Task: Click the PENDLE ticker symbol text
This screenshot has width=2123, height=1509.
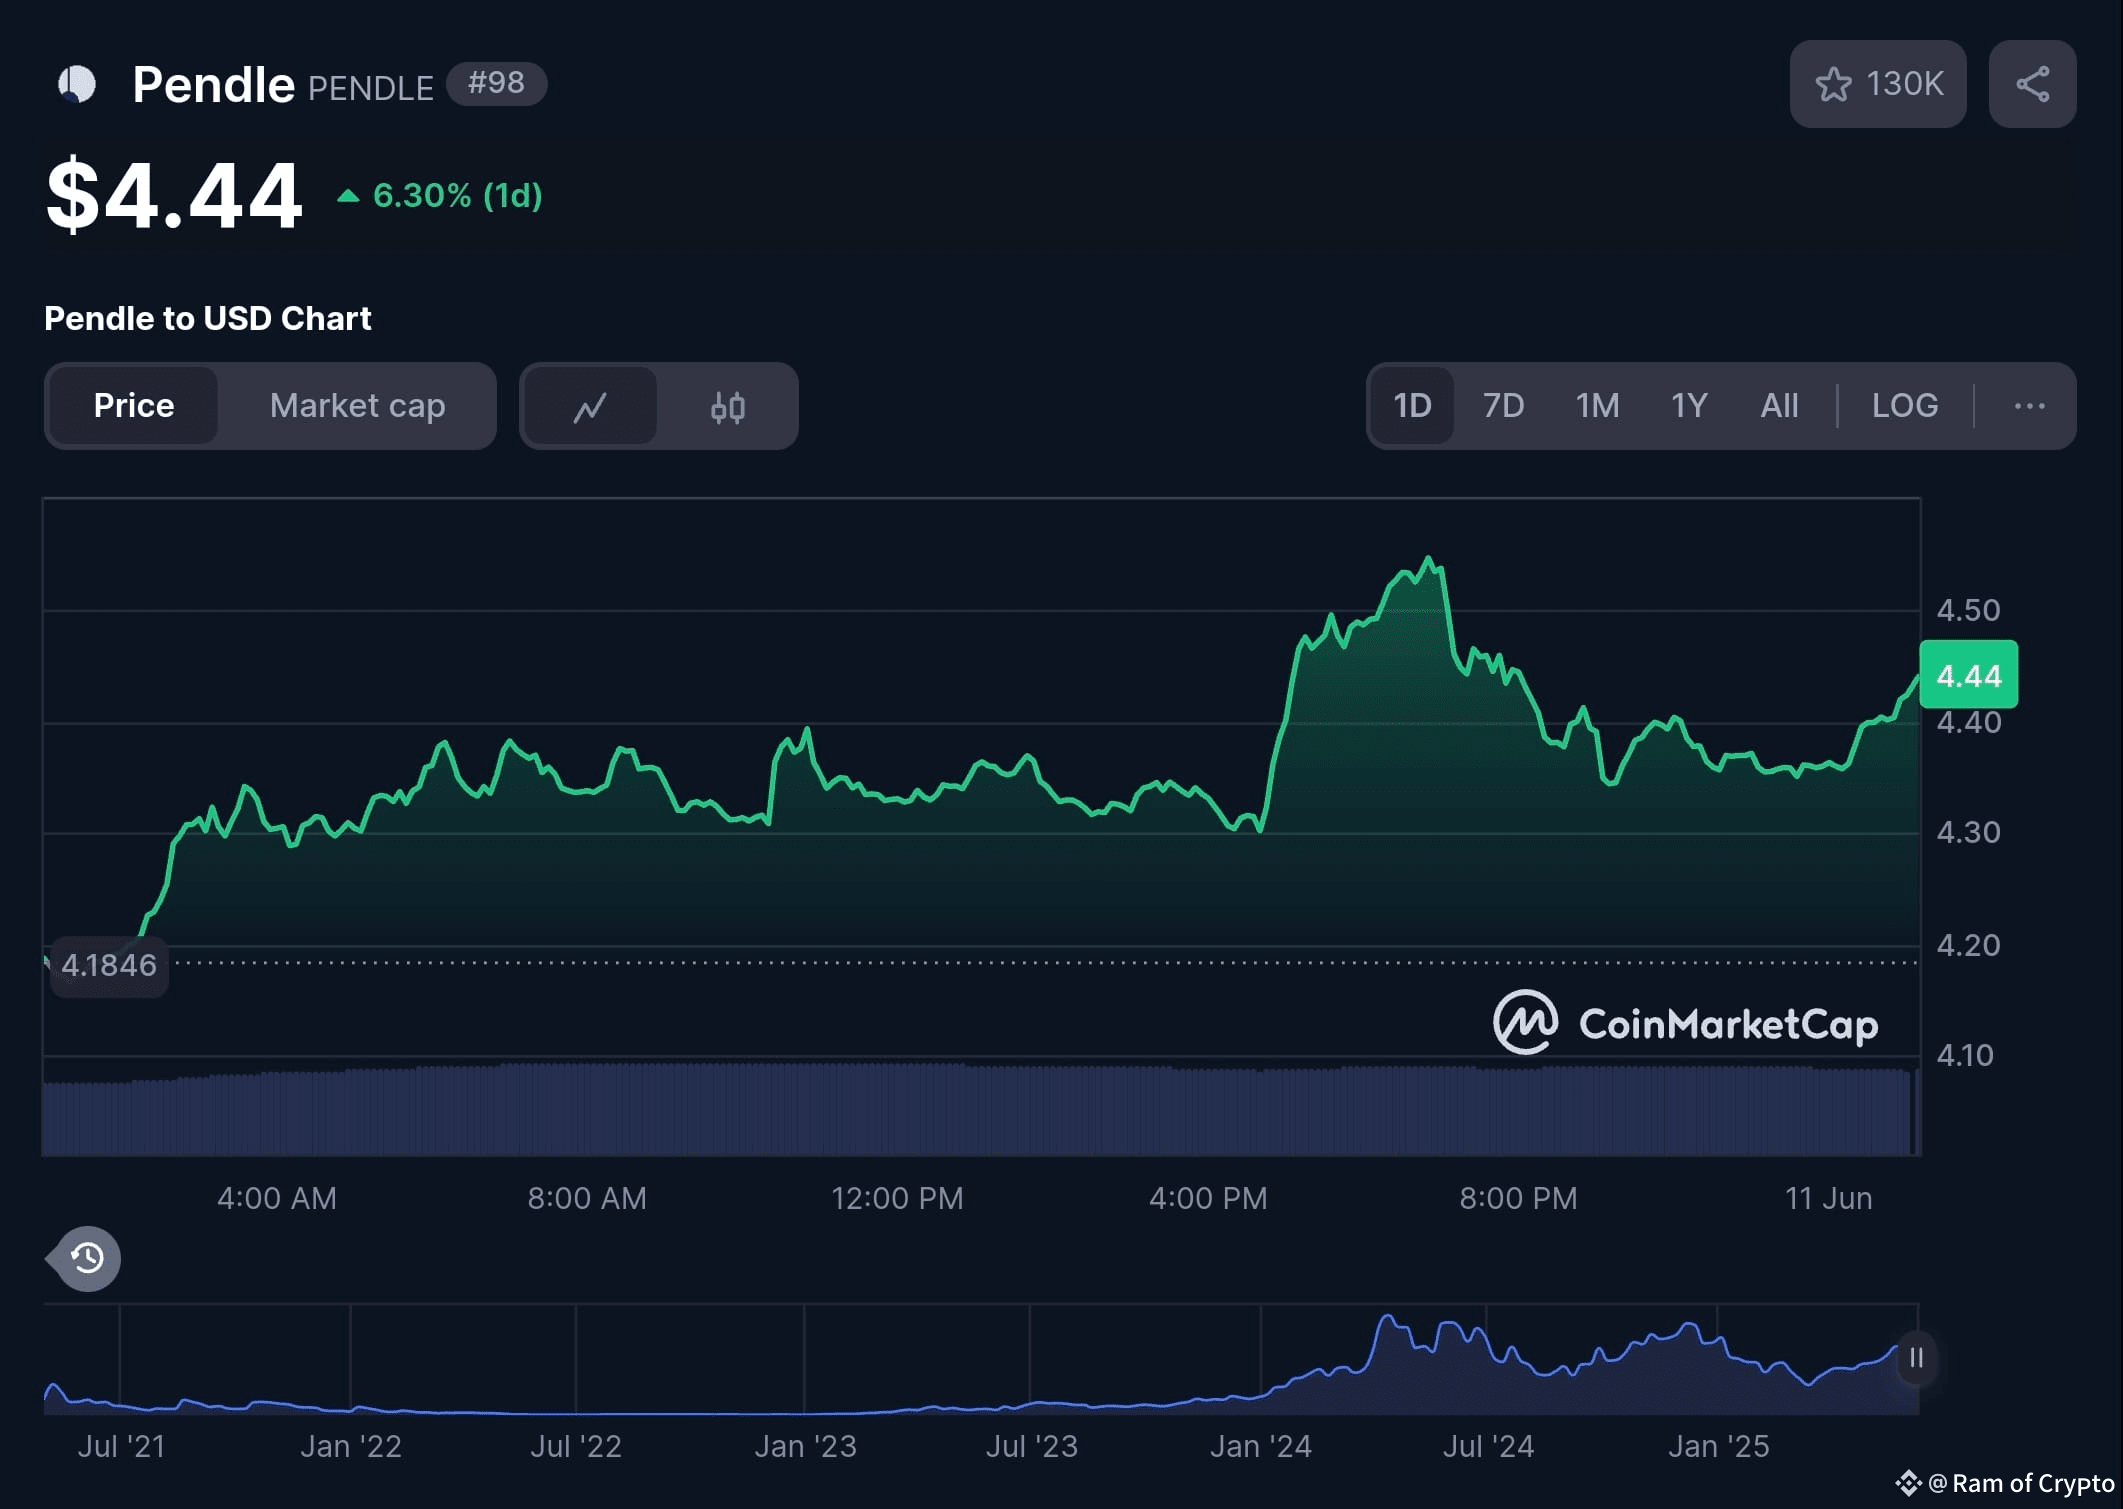Action: (370, 88)
